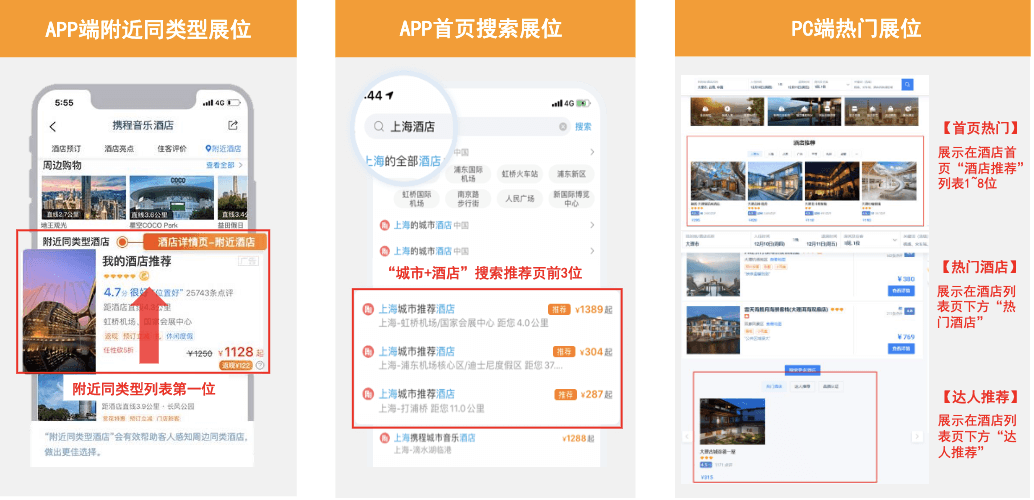Open the ¥380 hotel photo
The height and width of the screenshot is (500, 1034).
[x=713, y=273]
